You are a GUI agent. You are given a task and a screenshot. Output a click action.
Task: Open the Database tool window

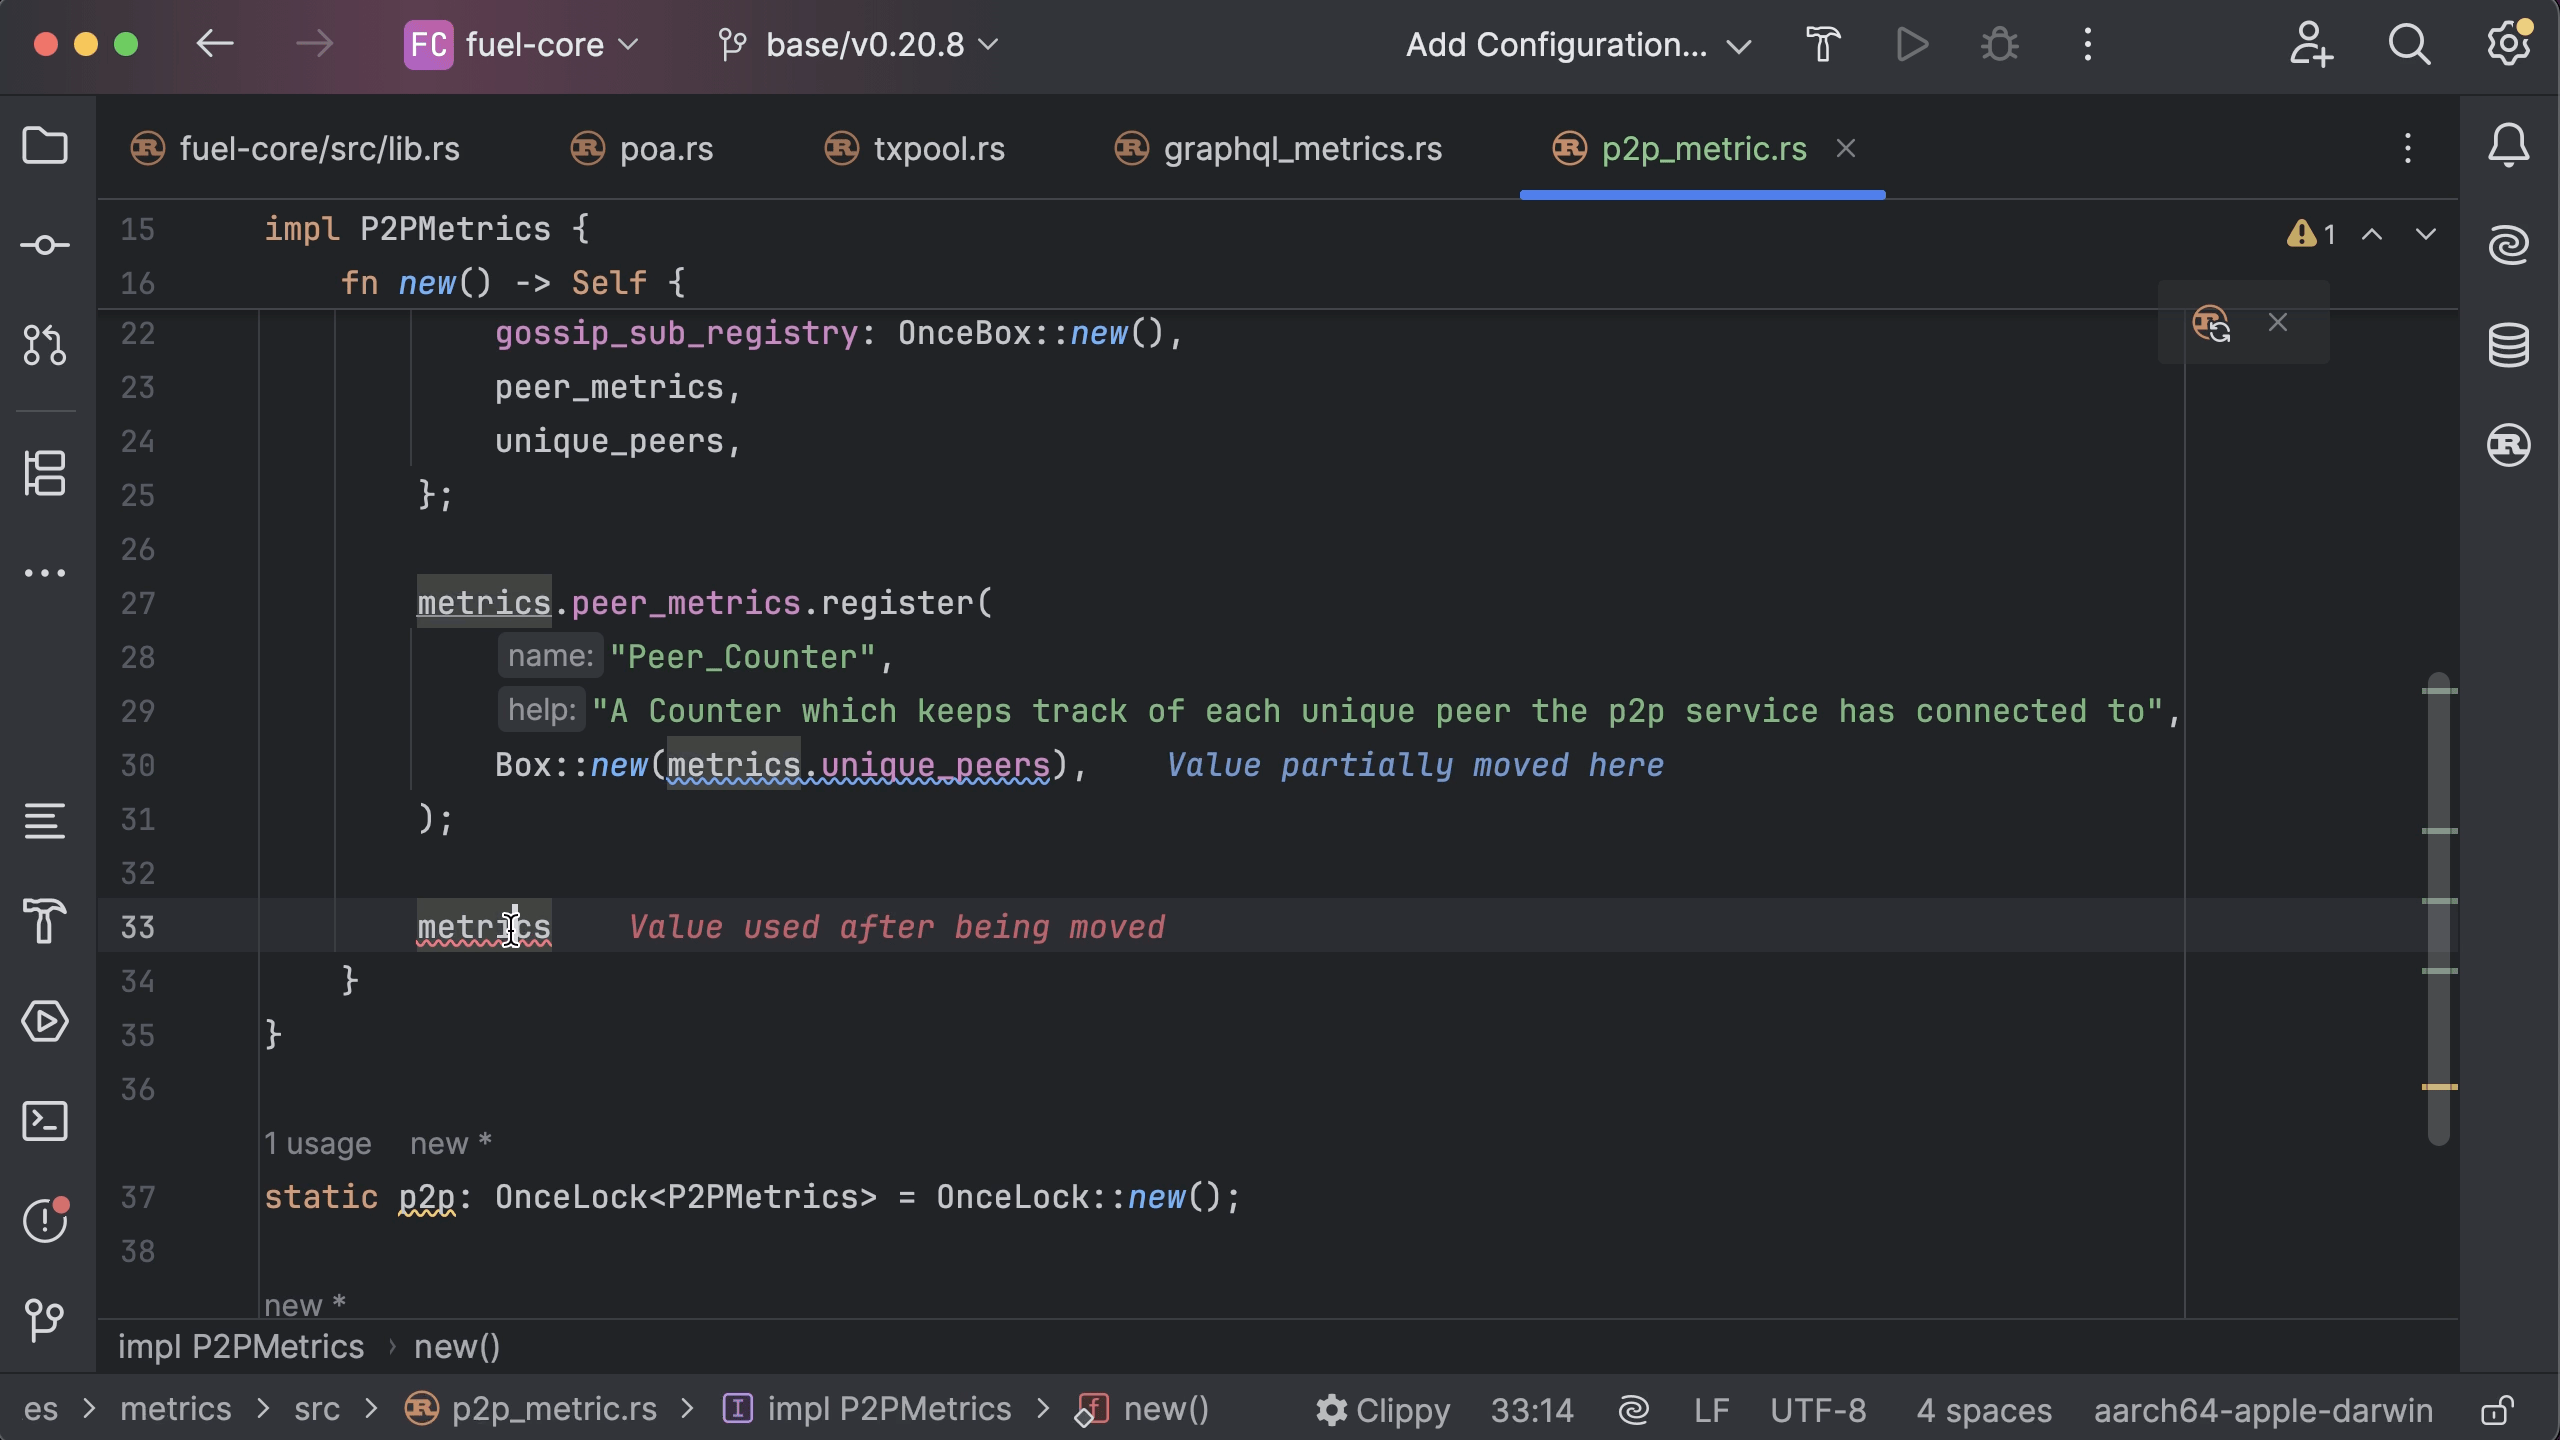(x=2508, y=345)
